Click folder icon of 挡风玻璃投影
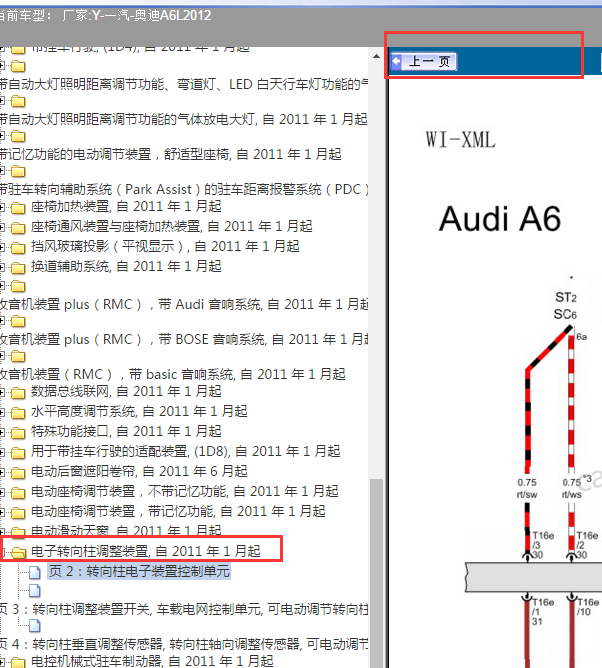602x668 pixels. coord(18,248)
